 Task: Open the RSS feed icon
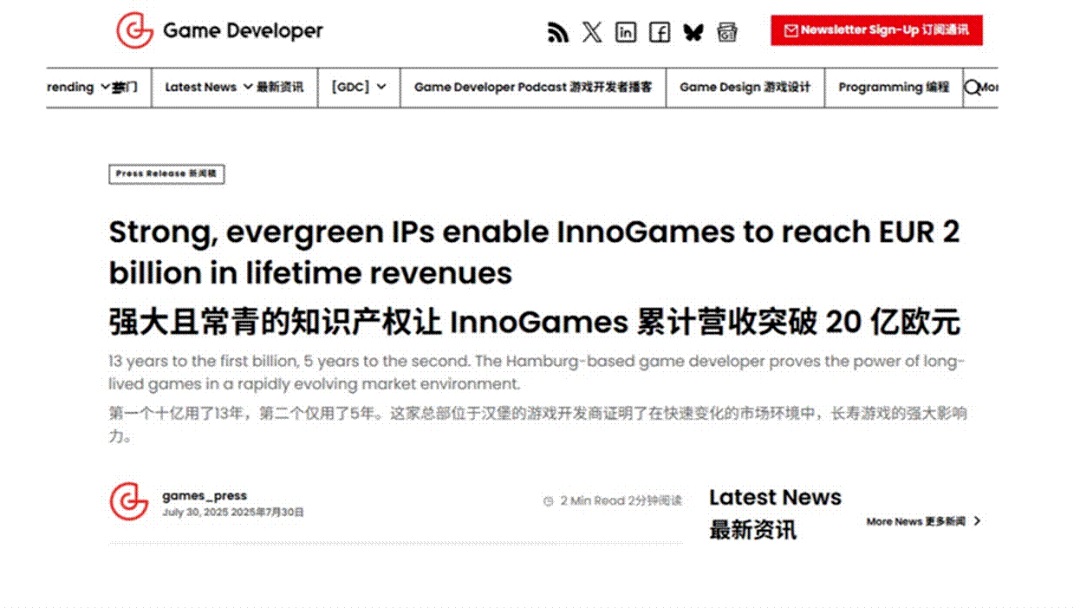[558, 32]
